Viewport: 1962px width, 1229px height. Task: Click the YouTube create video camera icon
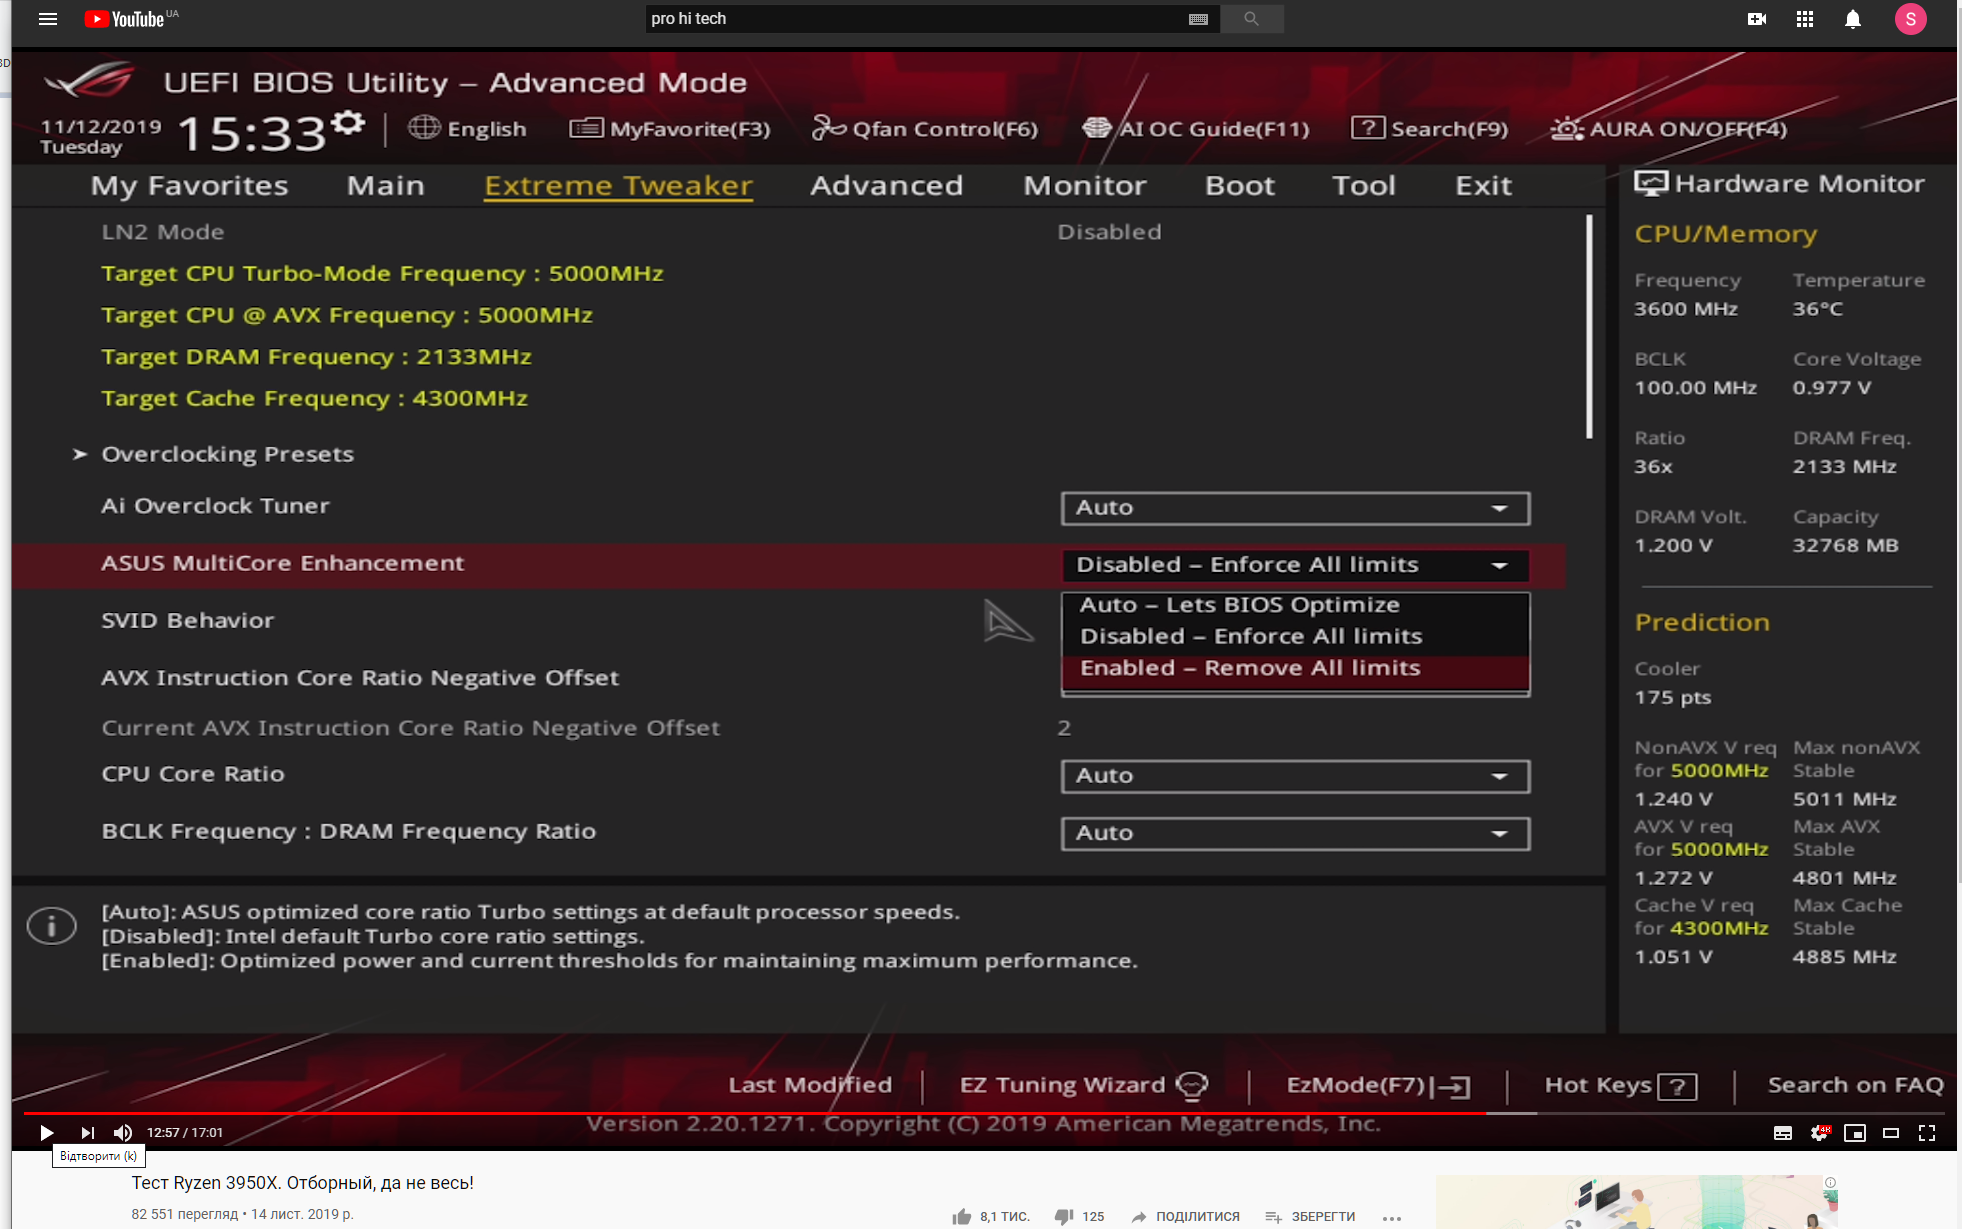pos(1756,19)
